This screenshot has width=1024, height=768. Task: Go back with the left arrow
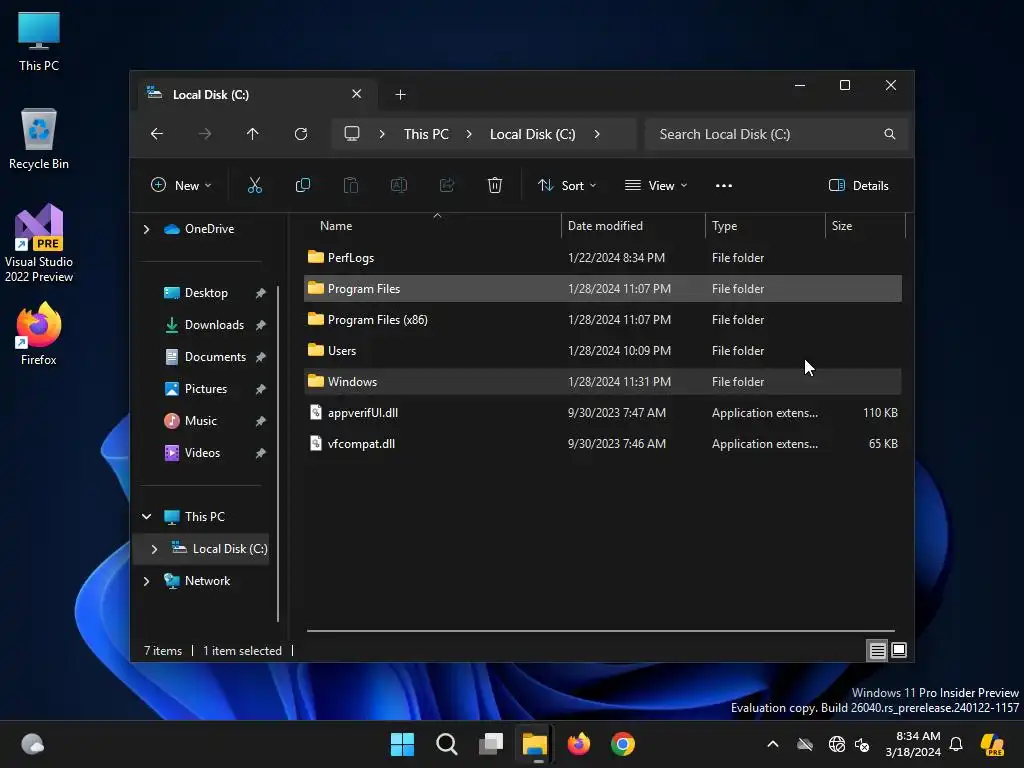click(x=157, y=134)
